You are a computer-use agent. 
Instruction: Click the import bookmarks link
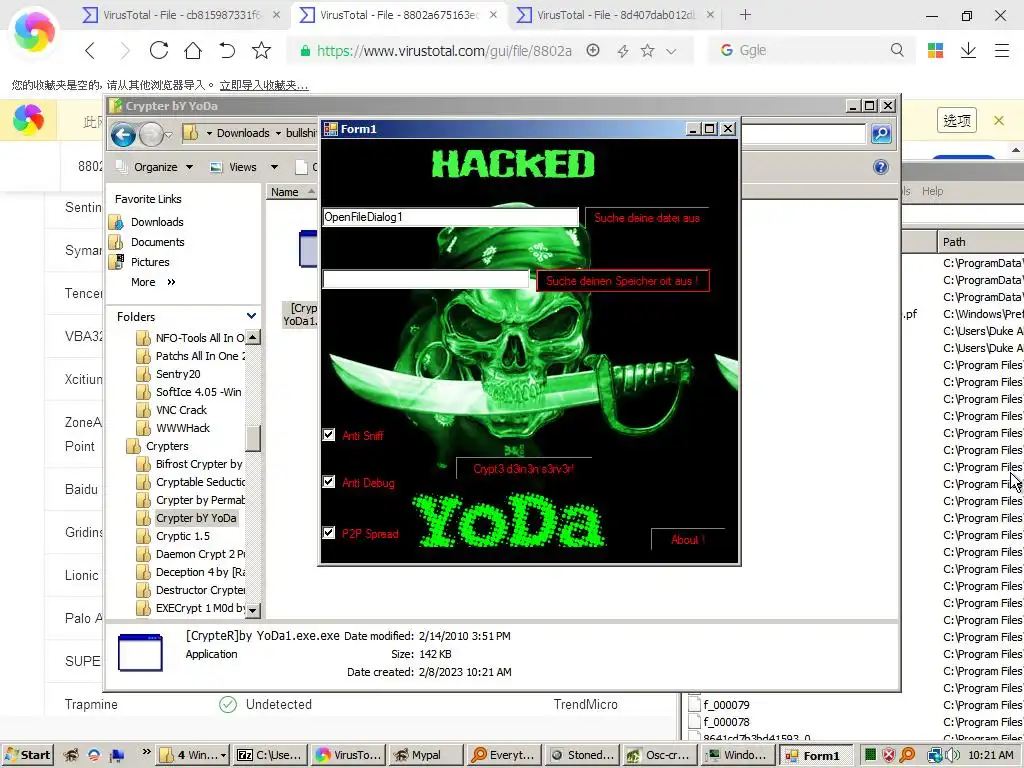(x=264, y=85)
